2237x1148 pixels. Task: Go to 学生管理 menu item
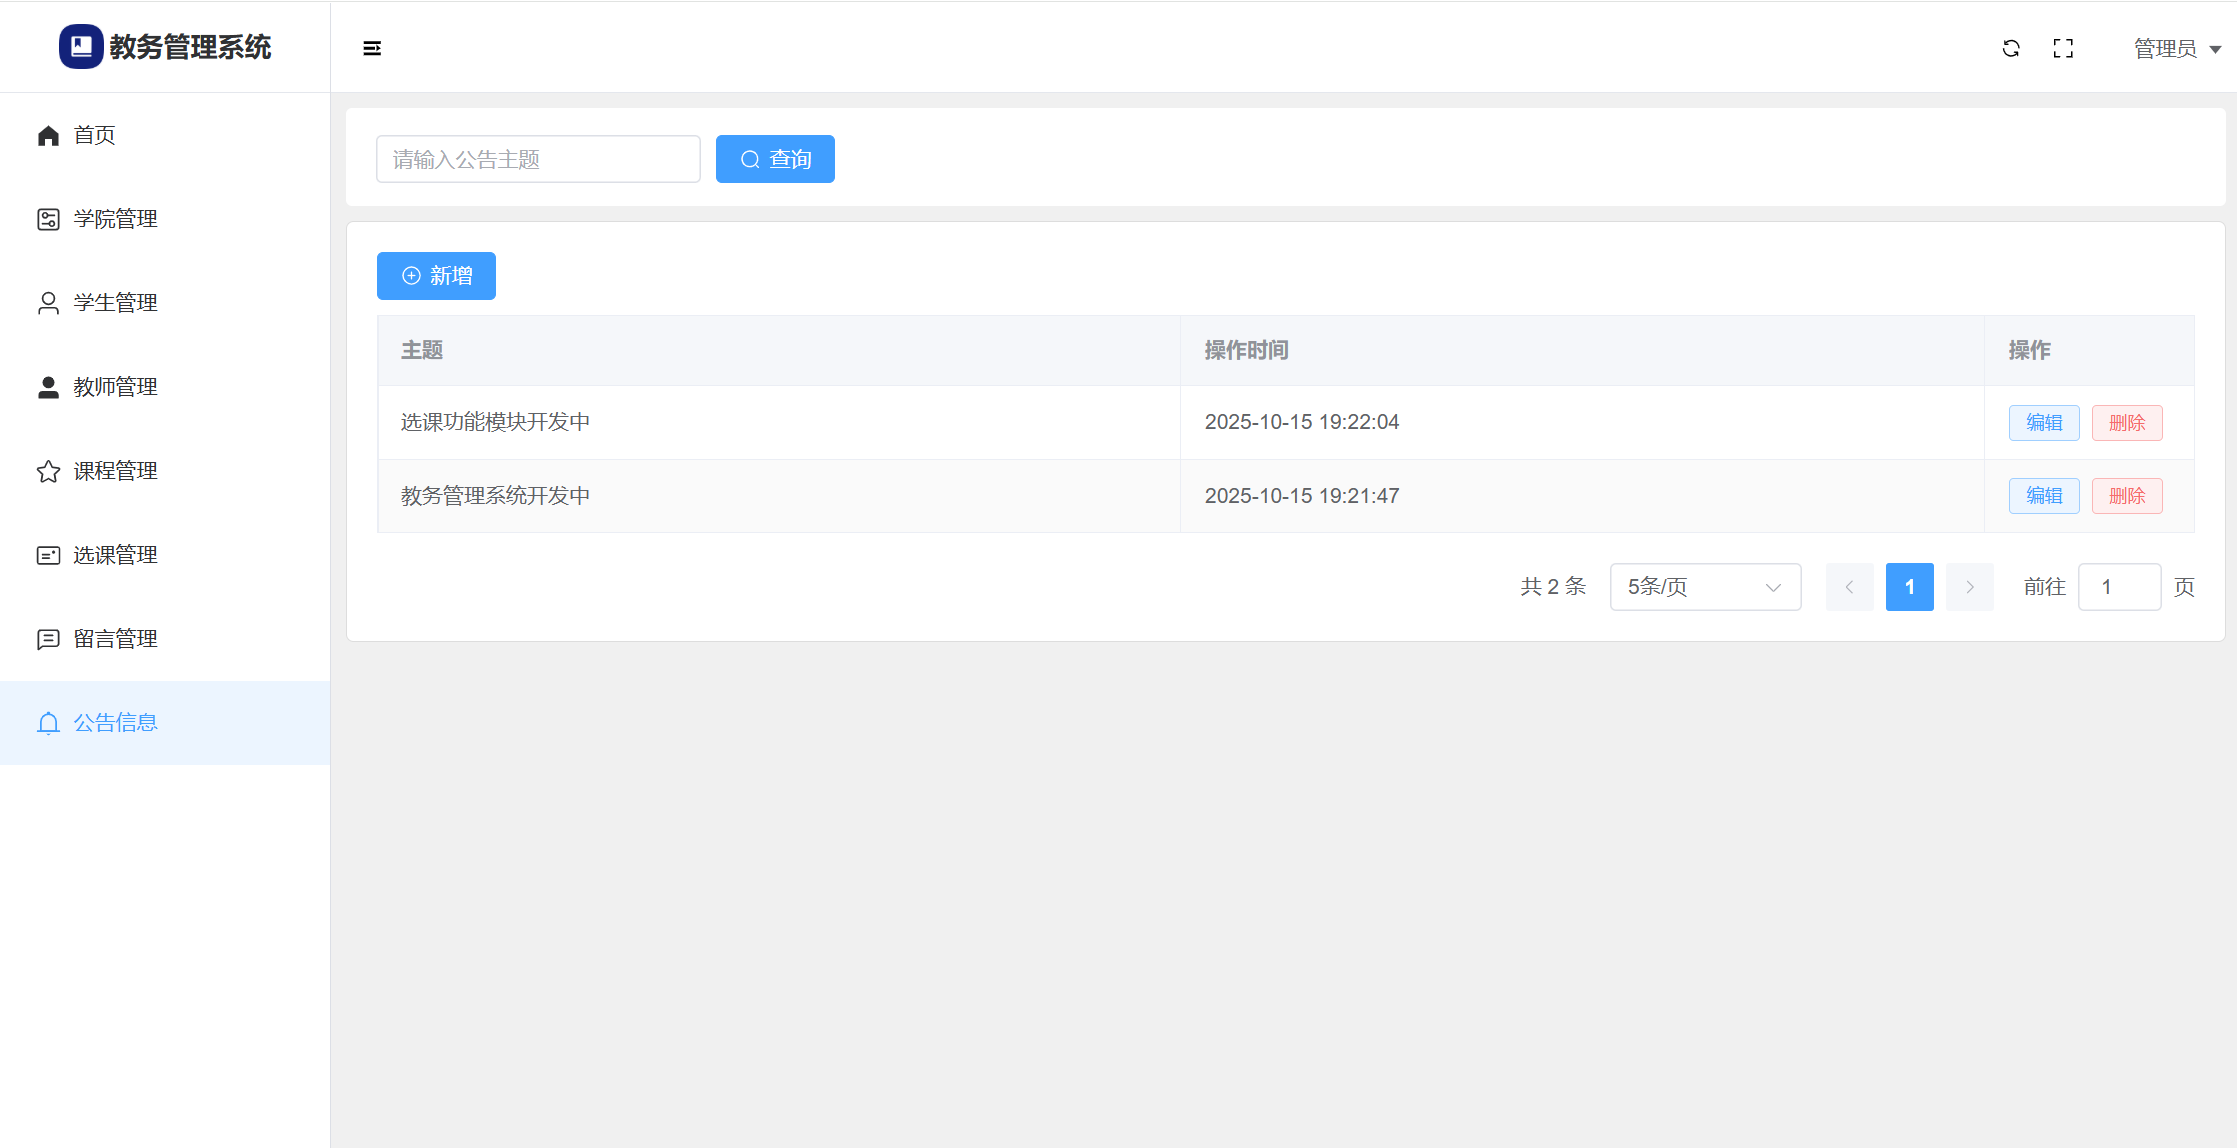115,303
